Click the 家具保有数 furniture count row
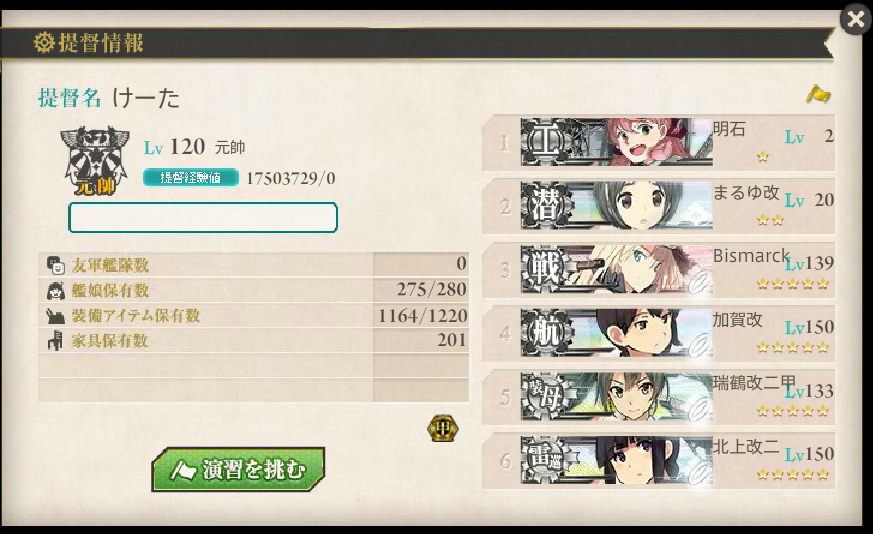This screenshot has width=873, height=534. tap(253, 340)
